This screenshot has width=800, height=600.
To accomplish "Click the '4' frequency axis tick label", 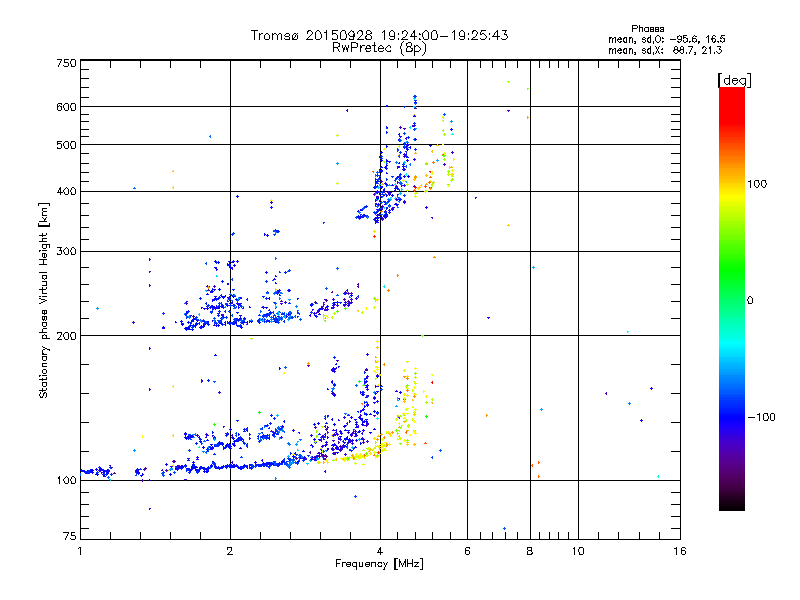I will point(380,551).
